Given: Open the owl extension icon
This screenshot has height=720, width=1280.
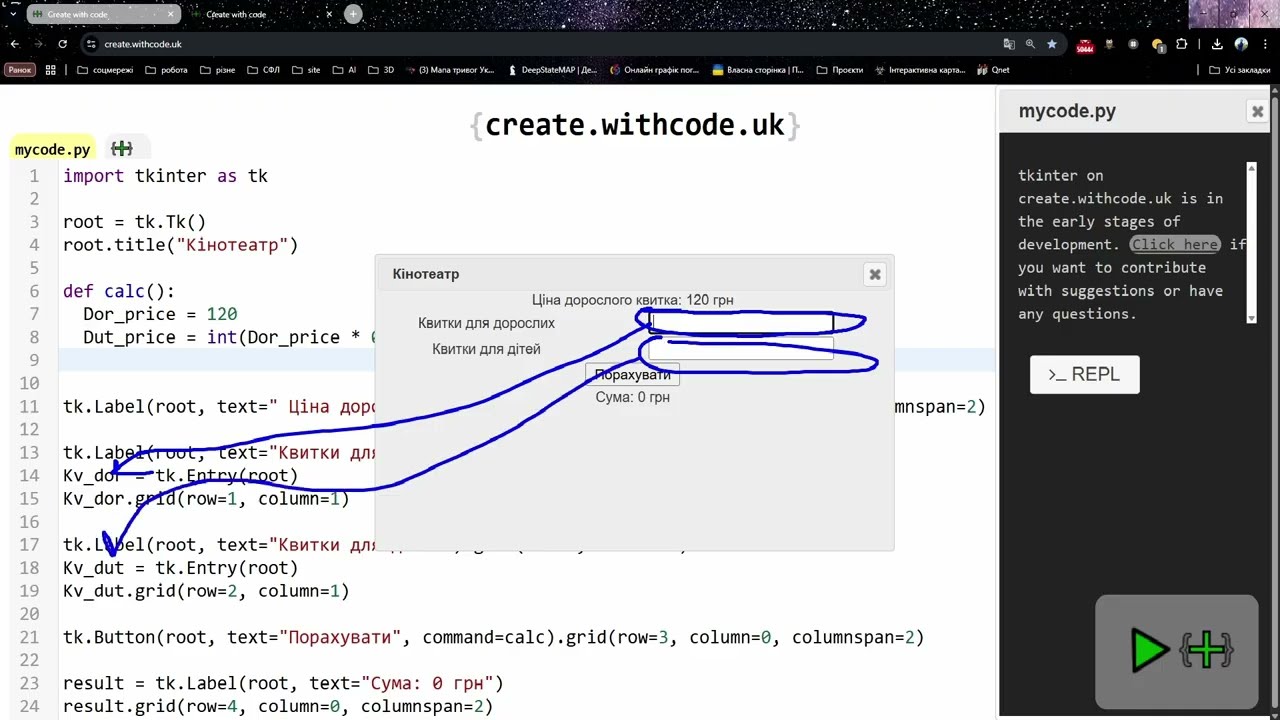Looking at the screenshot, I should coord(1109,44).
